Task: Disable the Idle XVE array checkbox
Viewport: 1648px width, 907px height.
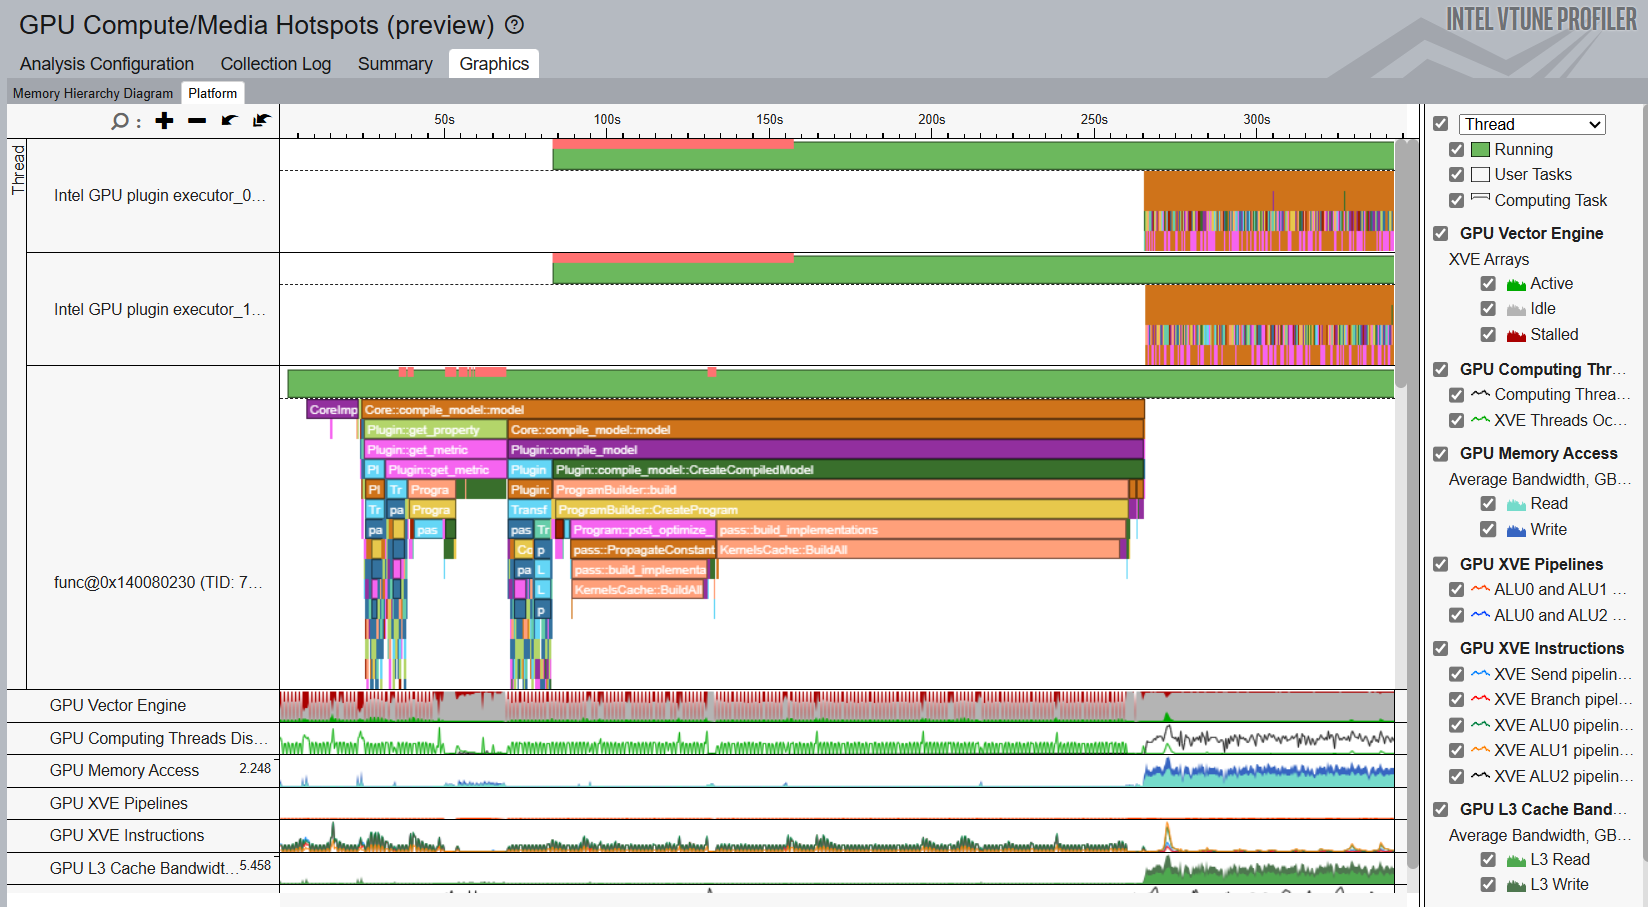Action: [x=1488, y=309]
